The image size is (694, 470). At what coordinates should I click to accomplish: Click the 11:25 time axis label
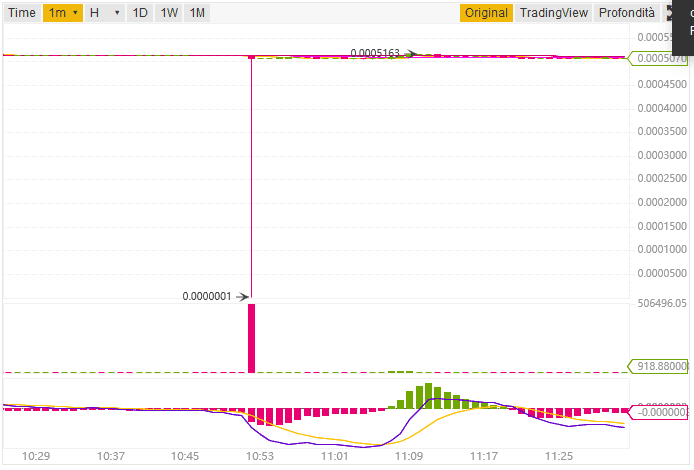pyautogui.click(x=558, y=456)
